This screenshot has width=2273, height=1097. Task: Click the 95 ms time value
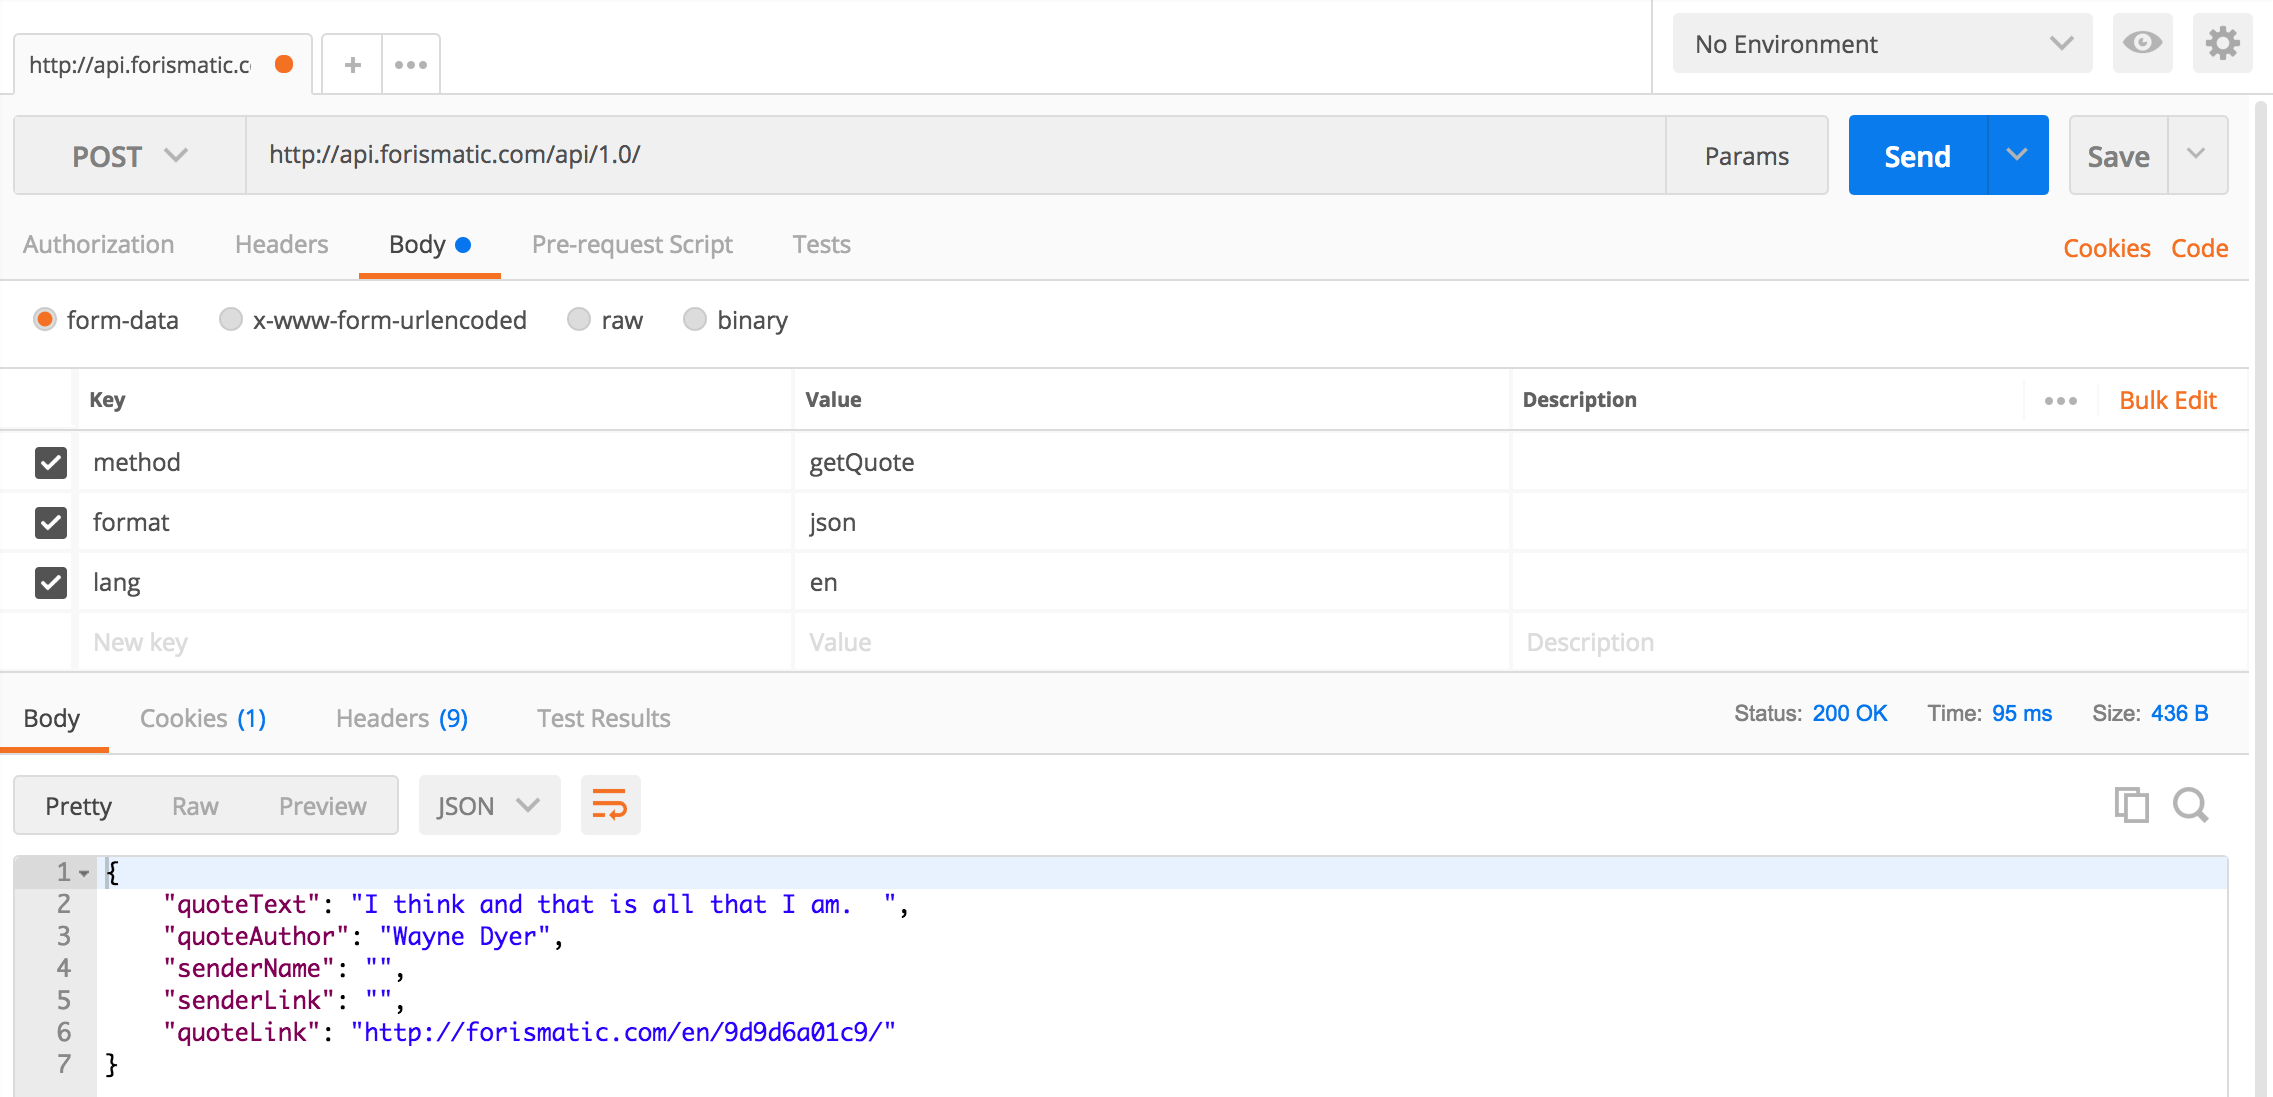[2021, 714]
